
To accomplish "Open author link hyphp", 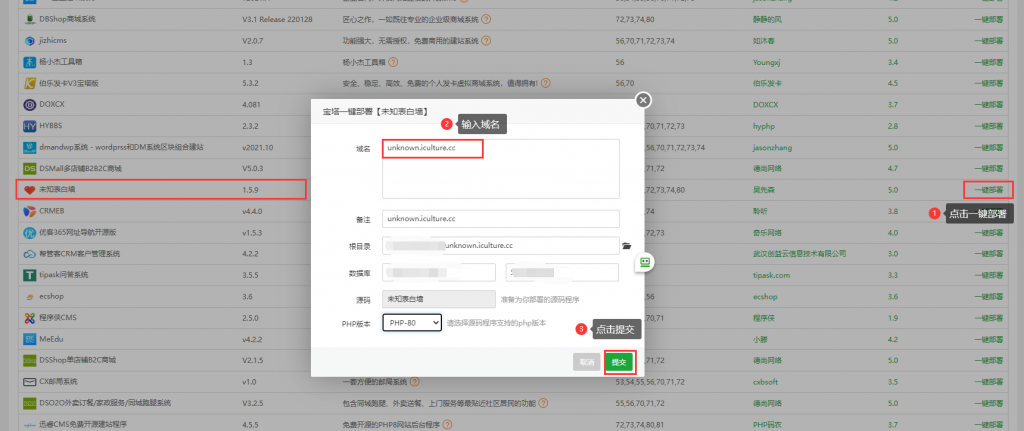I will tap(763, 125).
